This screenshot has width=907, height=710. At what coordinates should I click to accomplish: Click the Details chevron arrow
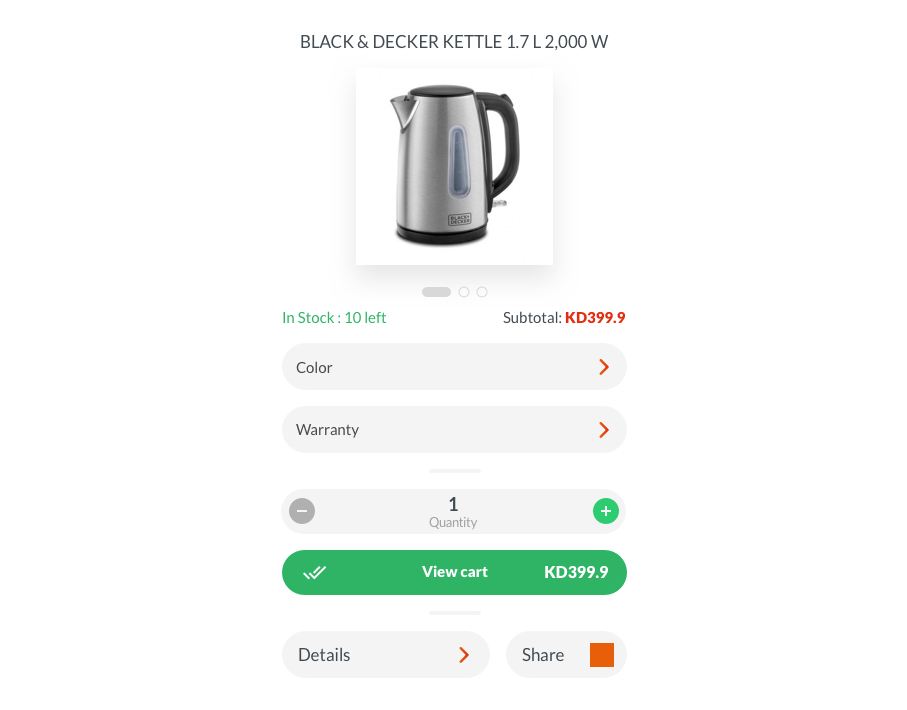(x=464, y=655)
